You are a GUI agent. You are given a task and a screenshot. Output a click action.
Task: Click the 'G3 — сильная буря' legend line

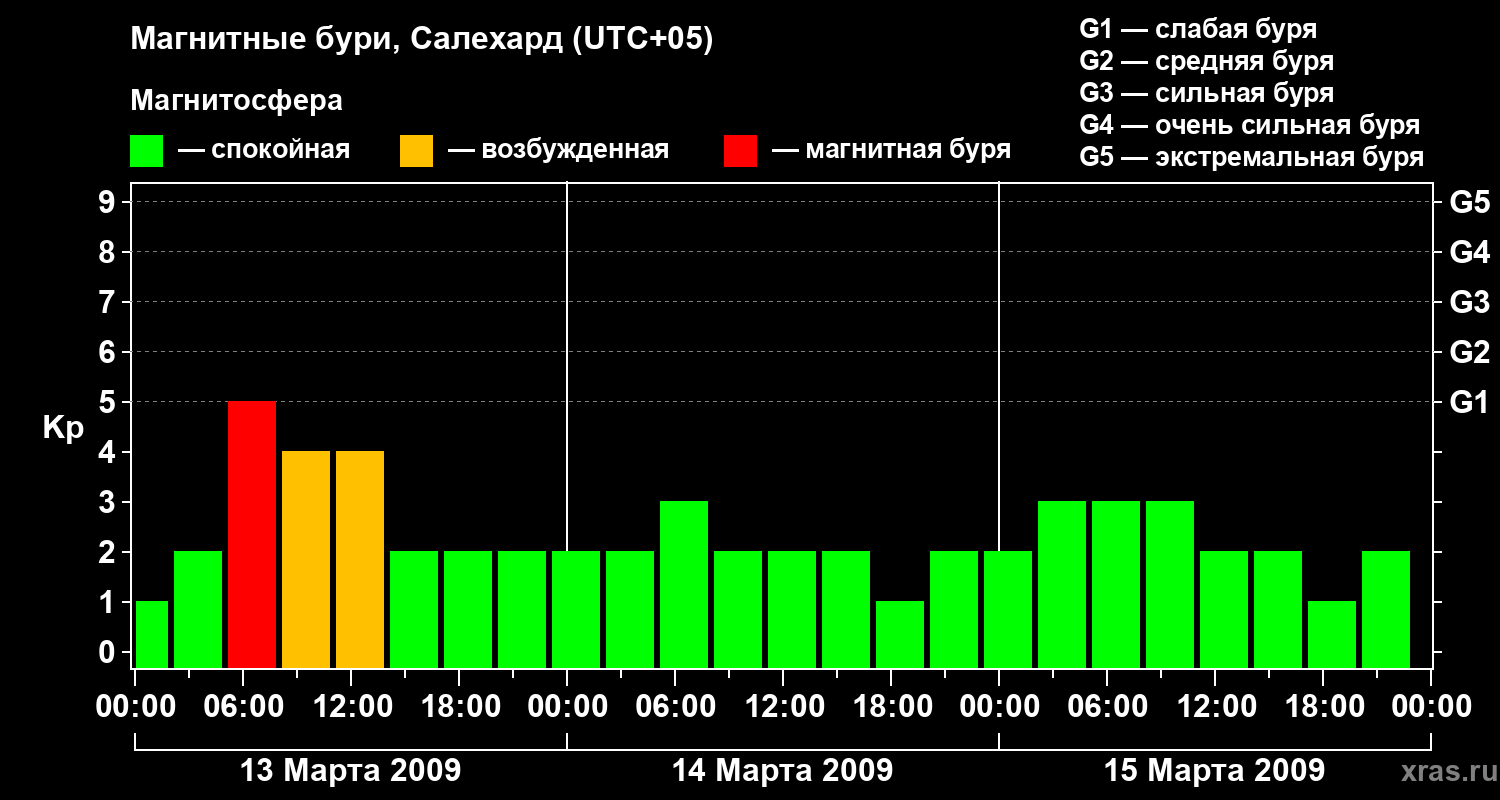[x=1206, y=93]
